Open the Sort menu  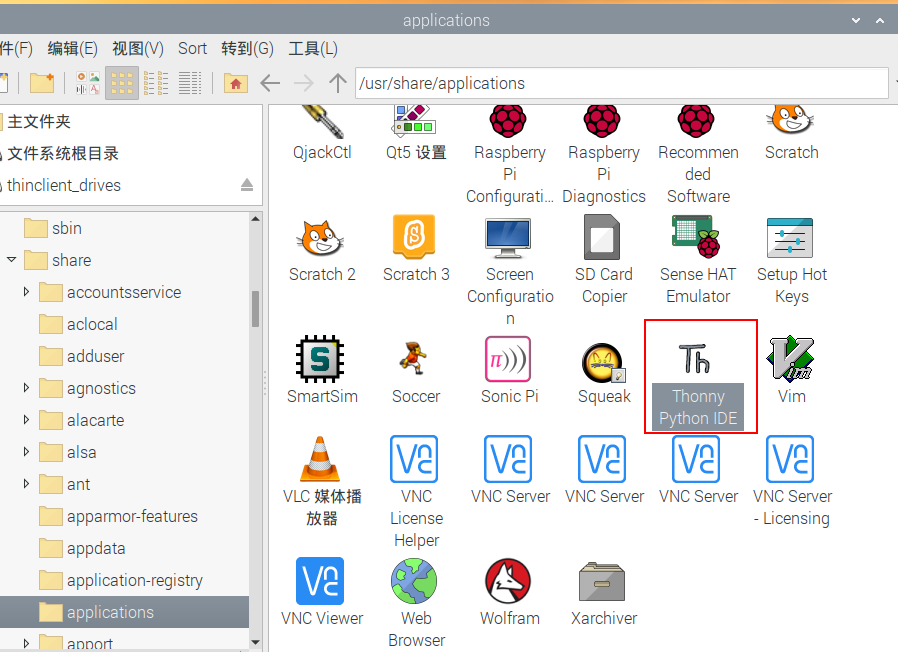pos(192,49)
